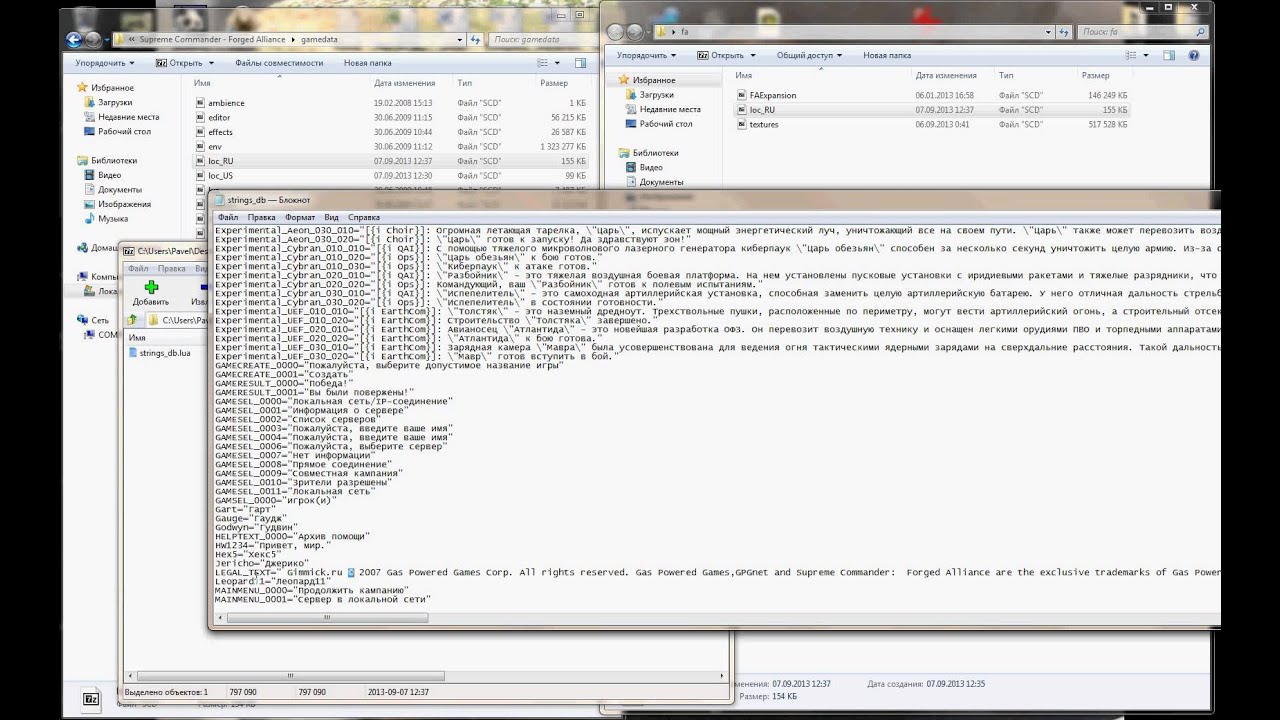Open Файл menu in the 7-Zip window
Image resolution: width=1280 pixels, height=720 pixels.
[x=138, y=268]
